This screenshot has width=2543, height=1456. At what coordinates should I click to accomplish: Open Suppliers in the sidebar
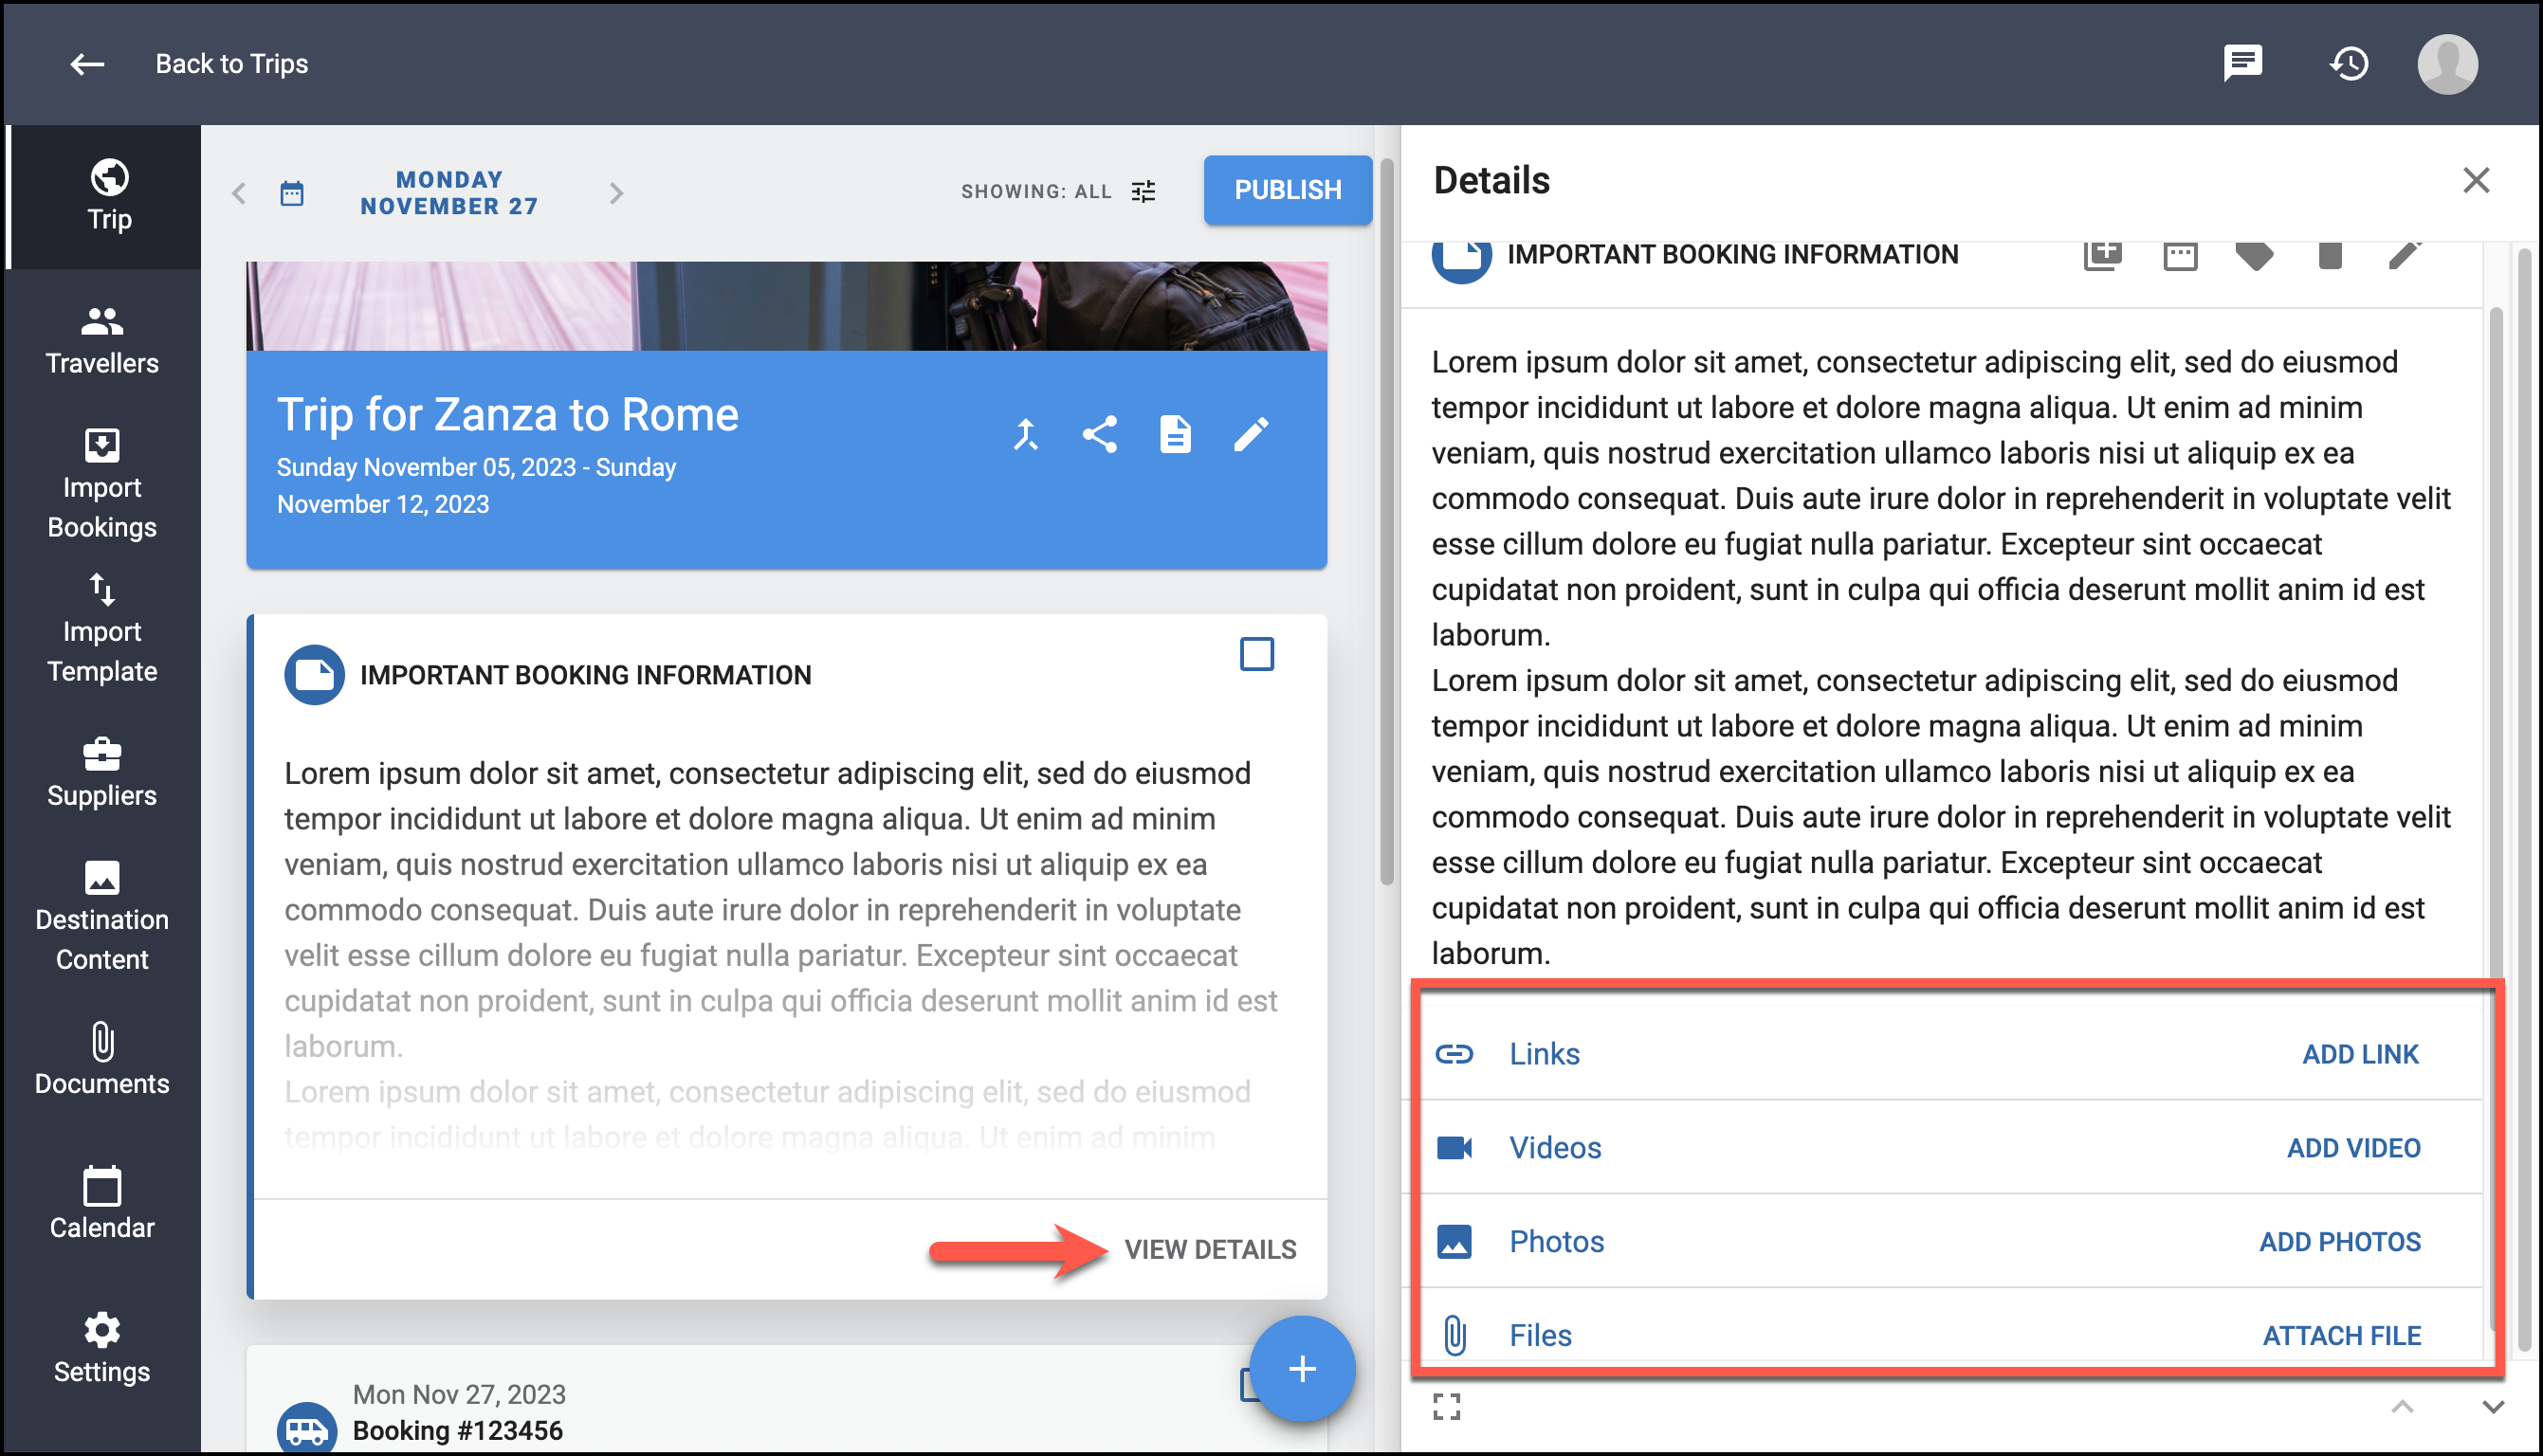click(102, 772)
